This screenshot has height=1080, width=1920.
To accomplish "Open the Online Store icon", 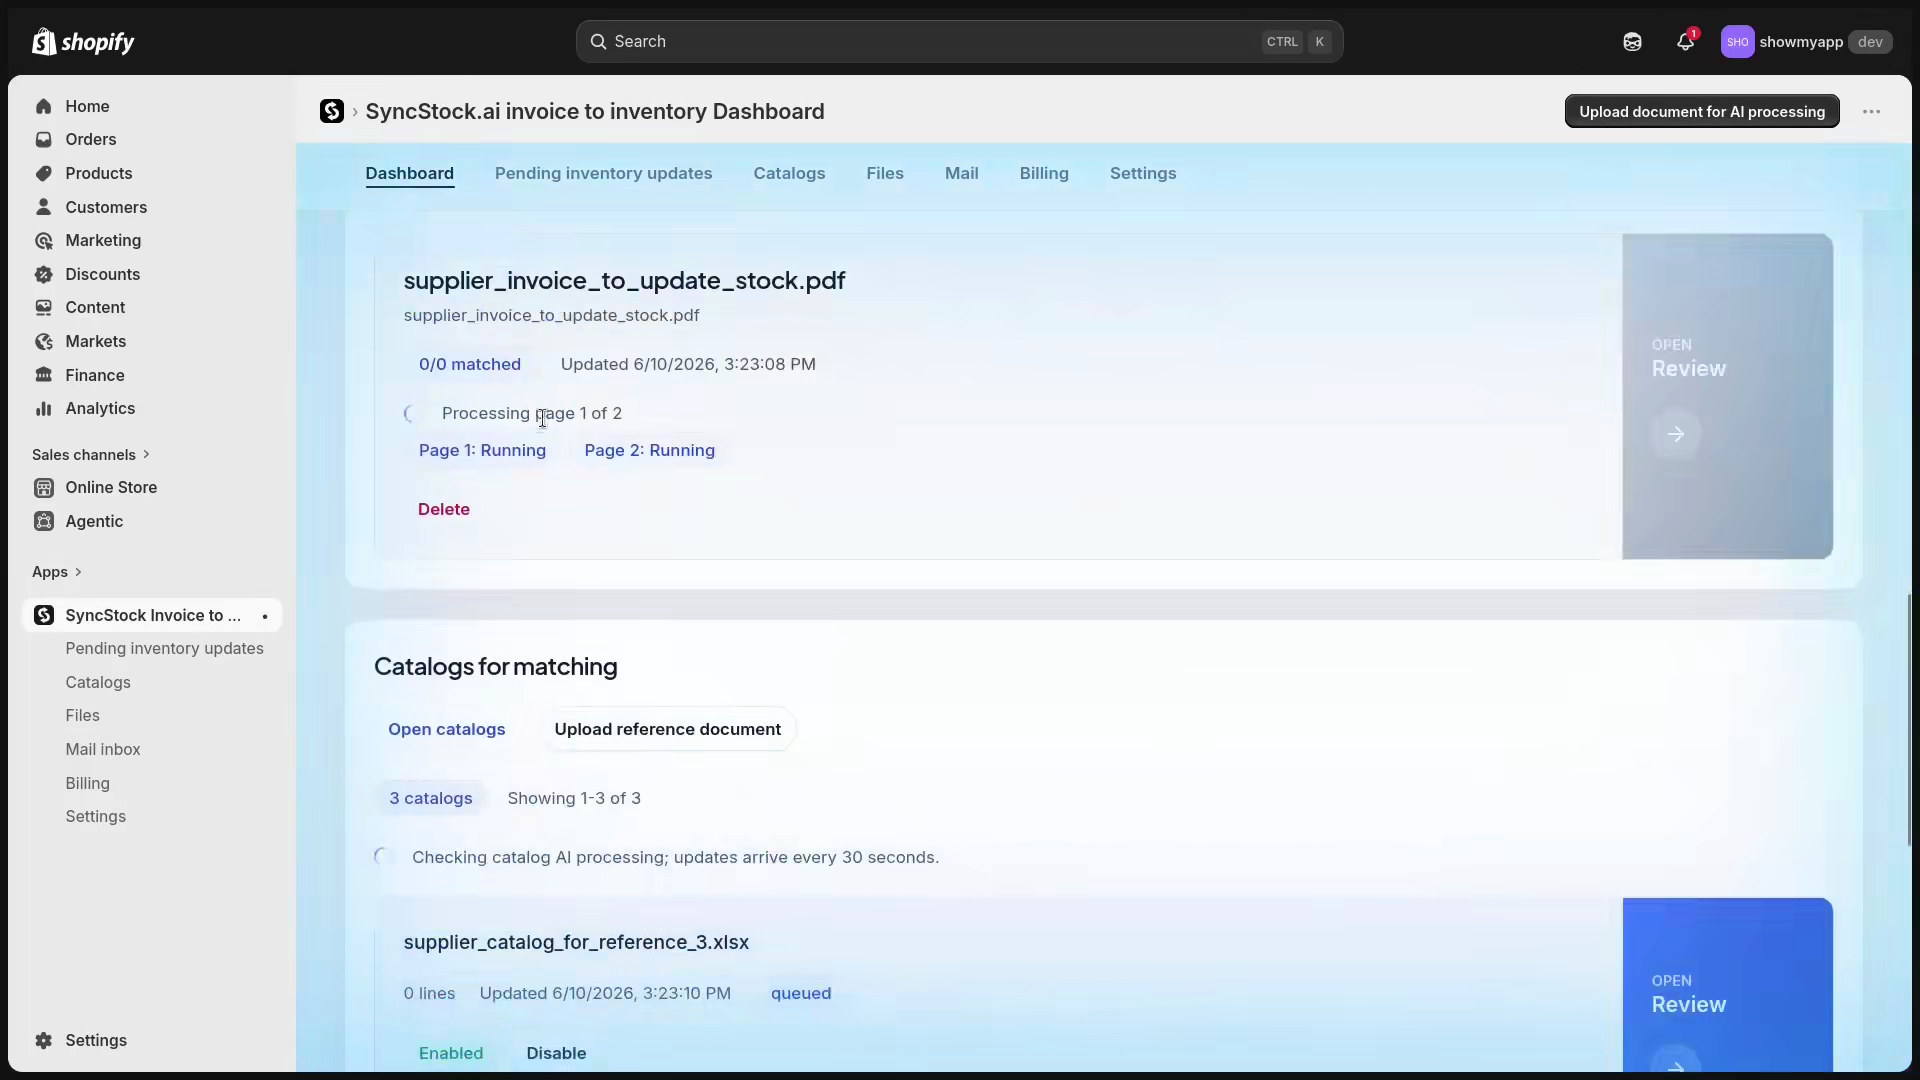I will tap(43, 488).
